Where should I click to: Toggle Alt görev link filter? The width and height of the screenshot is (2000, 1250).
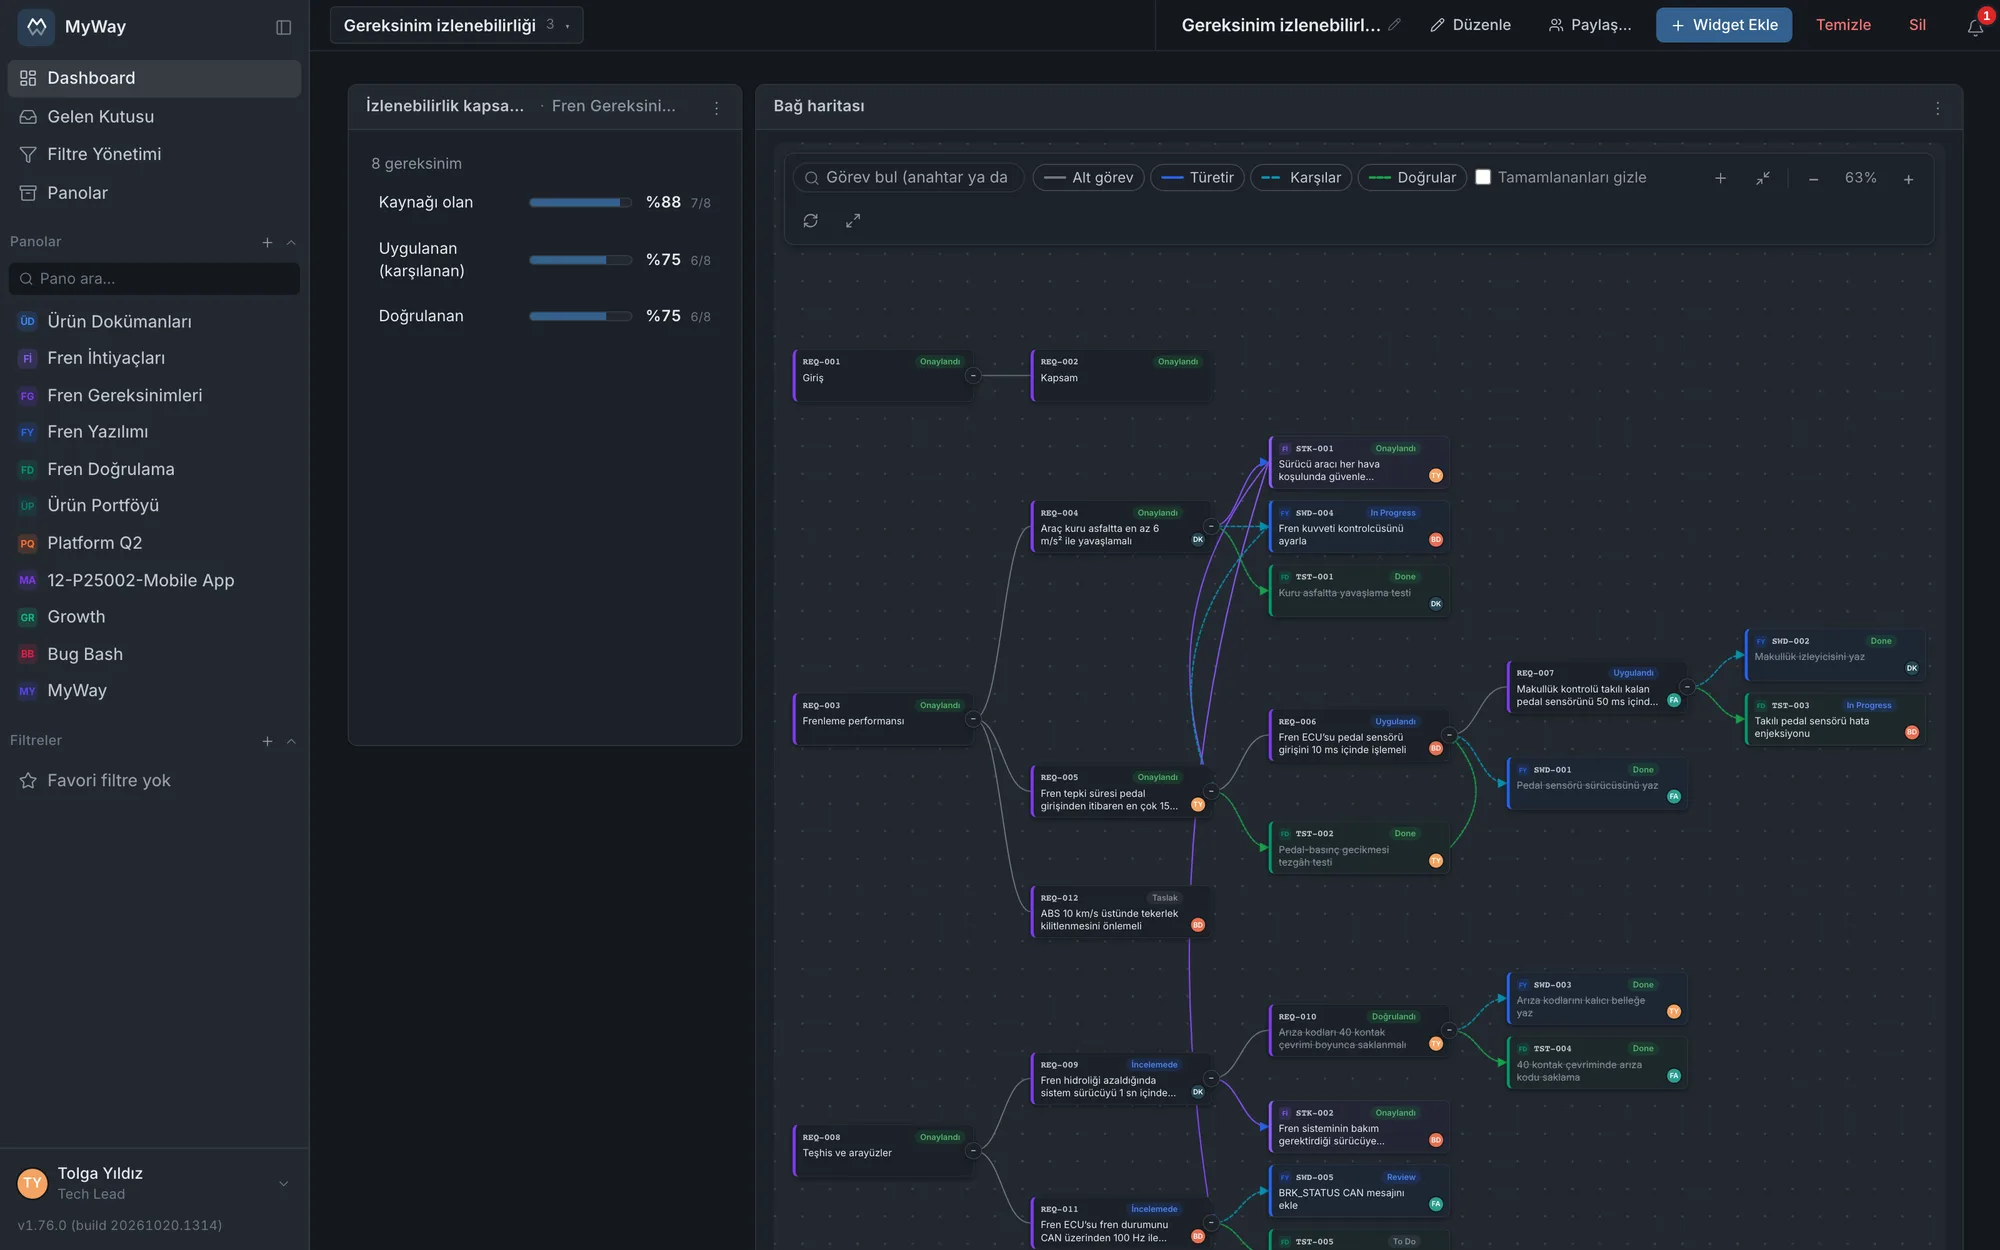[x=1088, y=178]
